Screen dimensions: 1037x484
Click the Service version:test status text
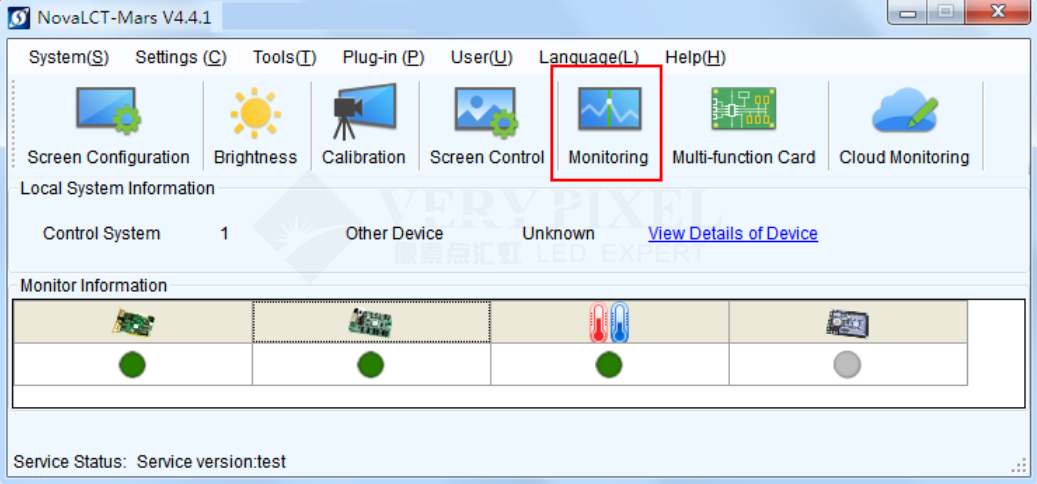pyautogui.click(x=212, y=462)
